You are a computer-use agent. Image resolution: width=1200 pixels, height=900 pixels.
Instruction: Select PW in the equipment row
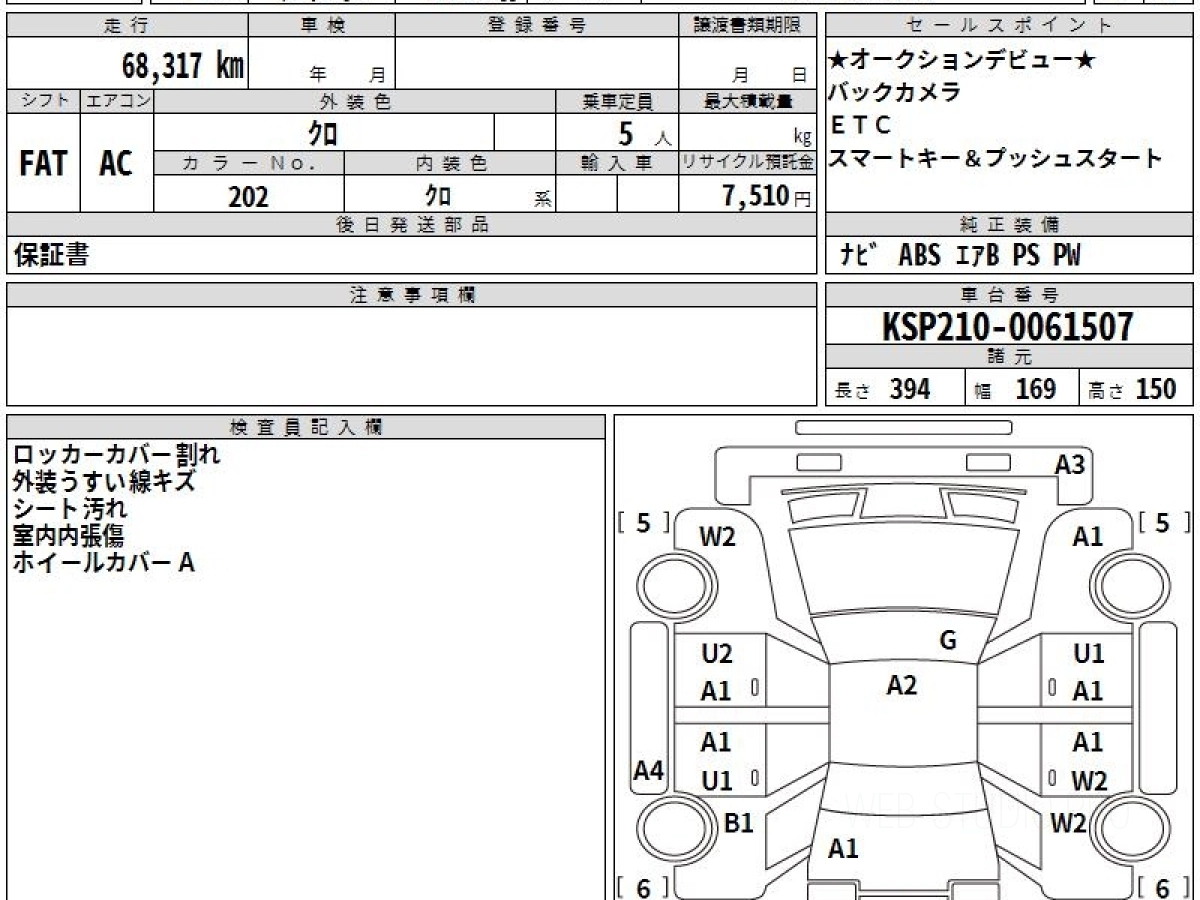click(1066, 255)
